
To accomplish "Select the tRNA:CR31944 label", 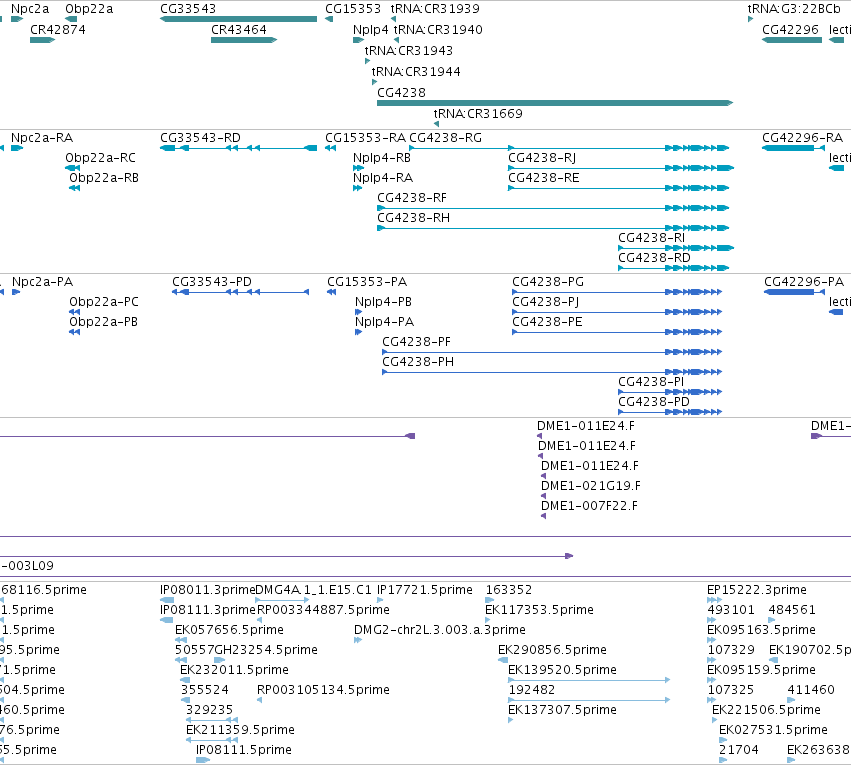I will 416,72.
